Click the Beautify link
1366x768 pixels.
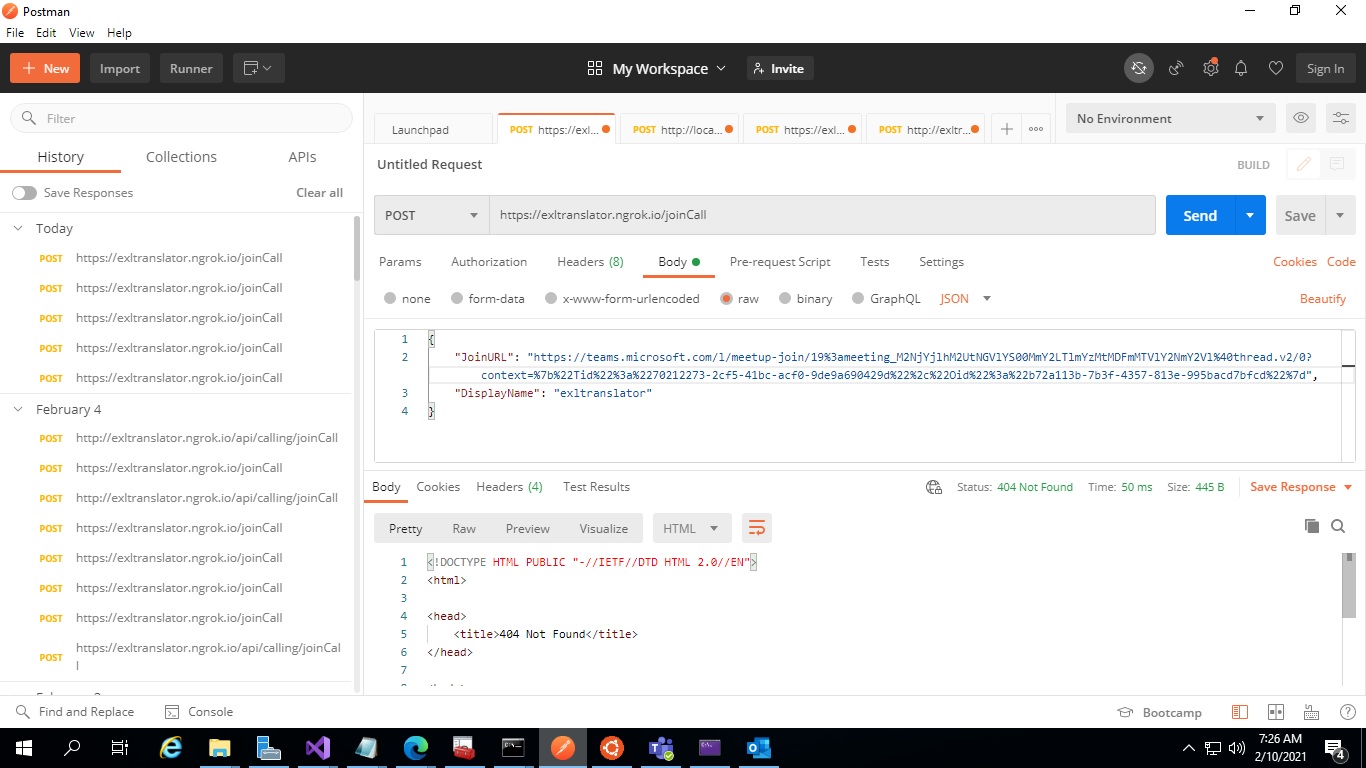(1323, 299)
